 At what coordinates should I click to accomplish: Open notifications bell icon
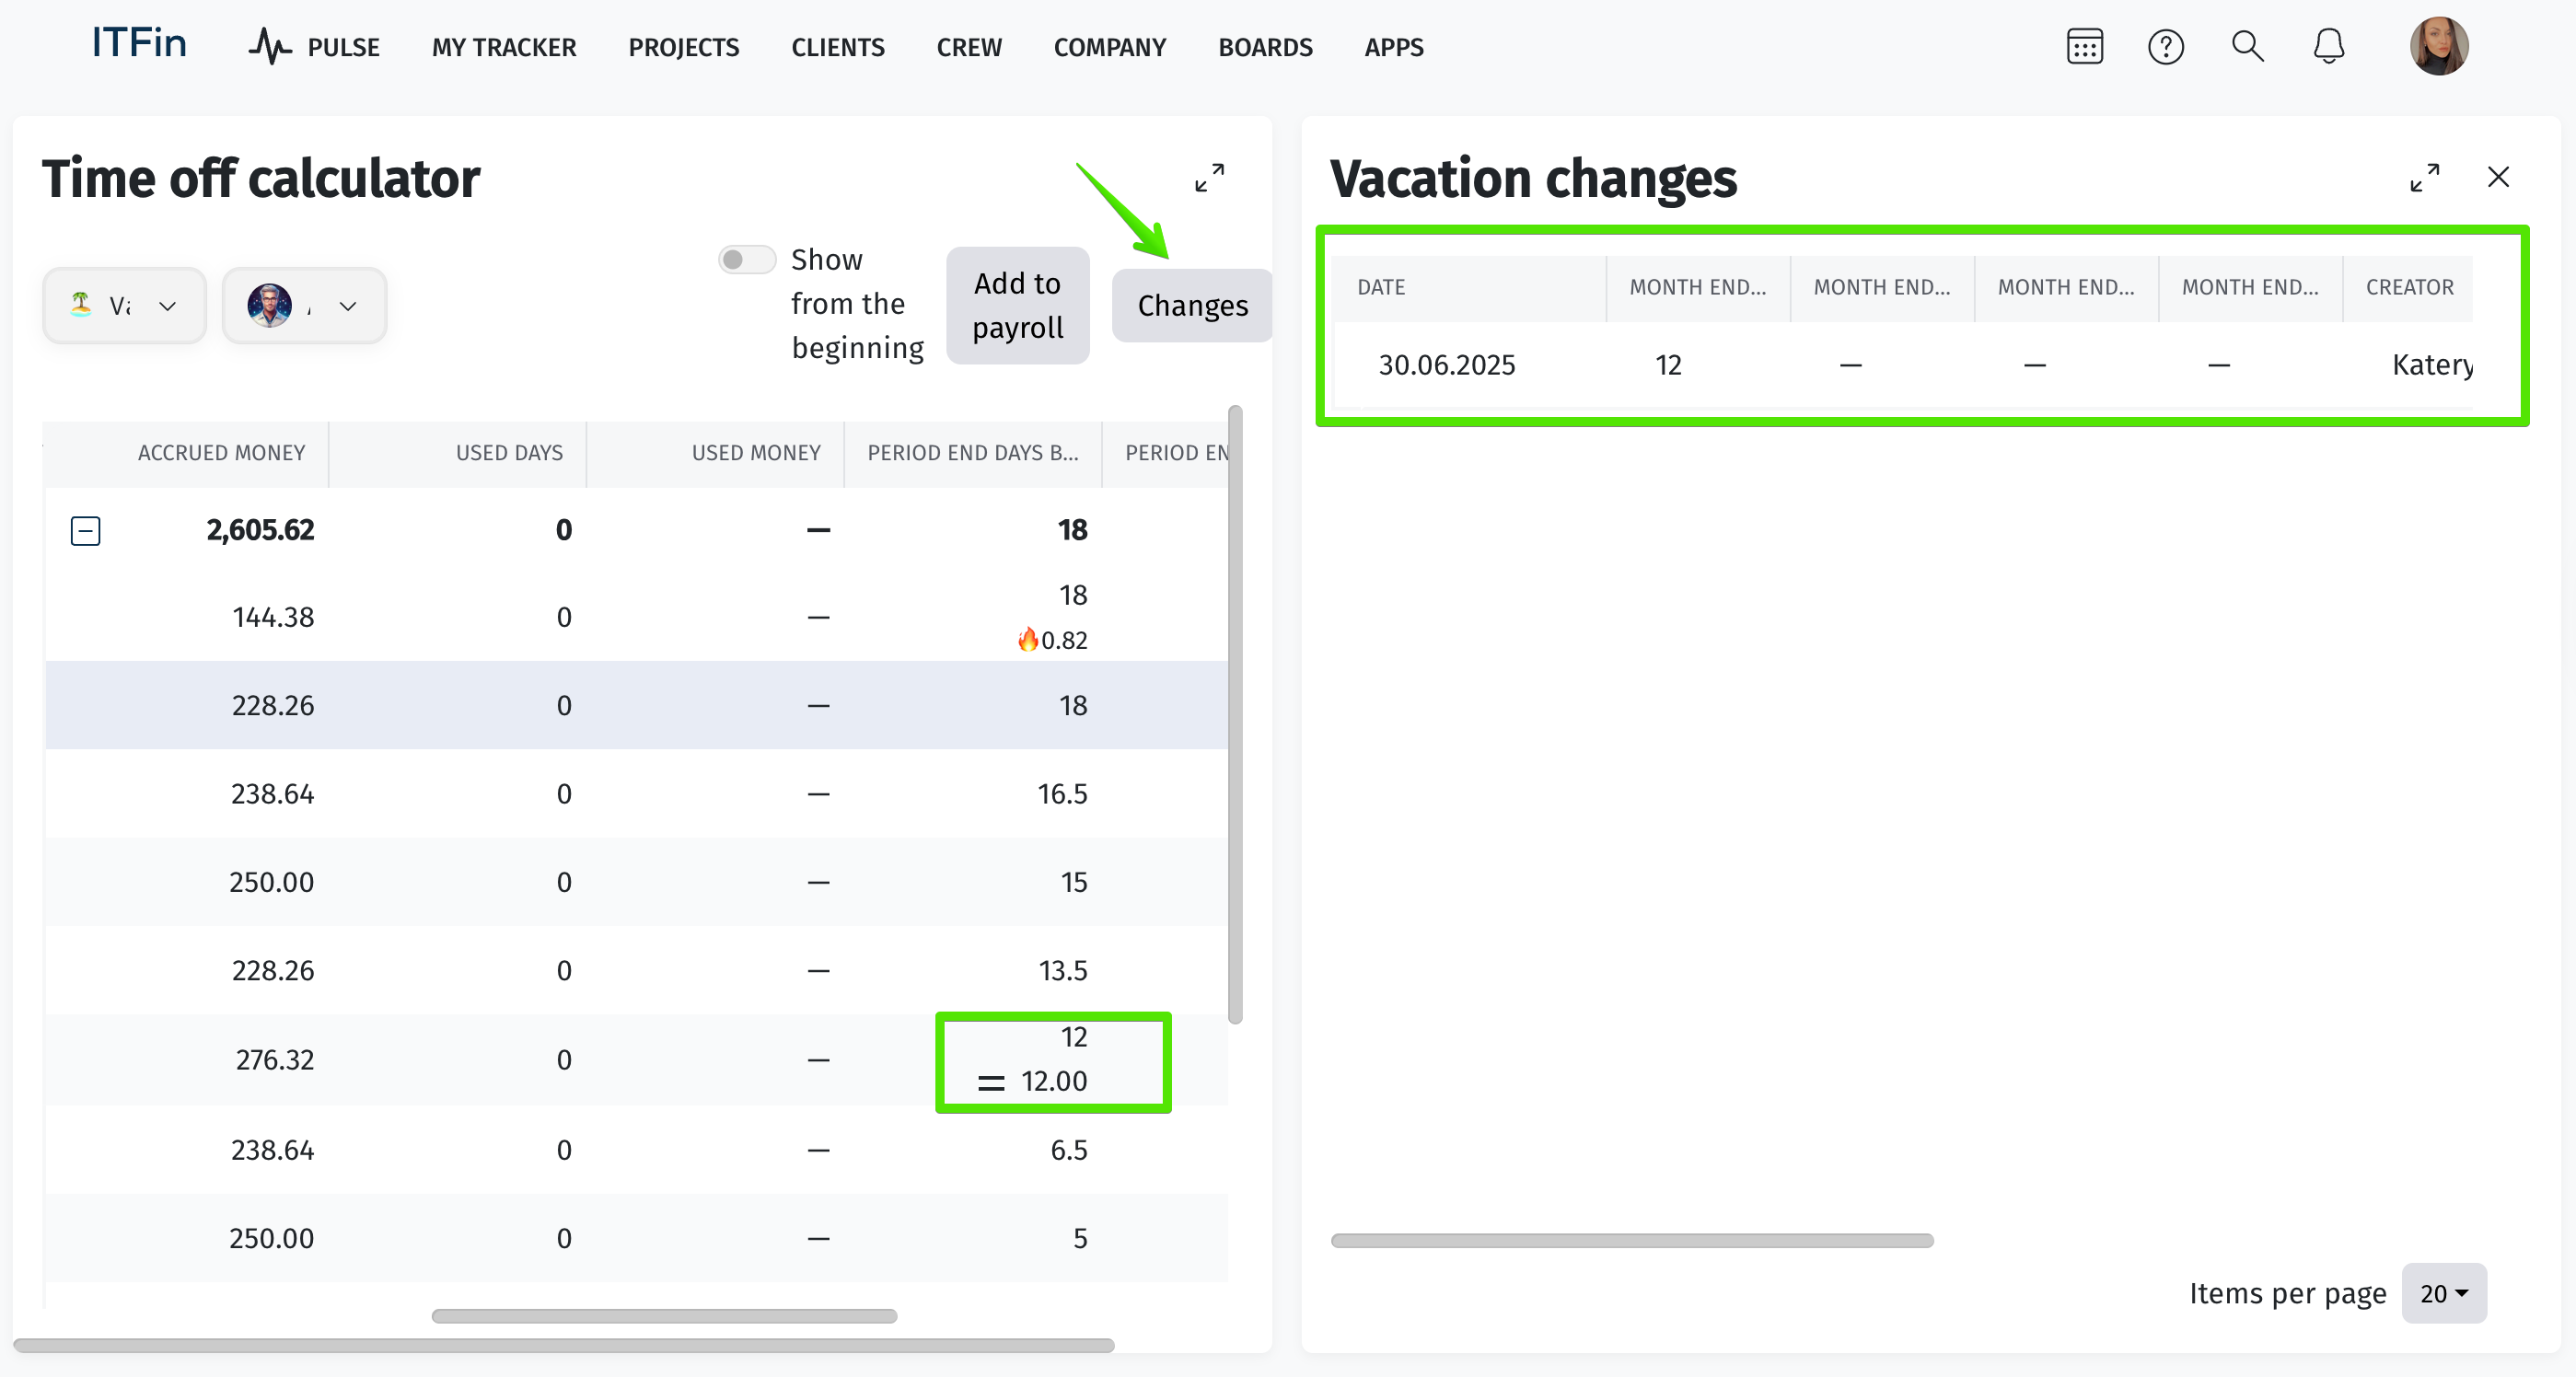click(2328, 46)
